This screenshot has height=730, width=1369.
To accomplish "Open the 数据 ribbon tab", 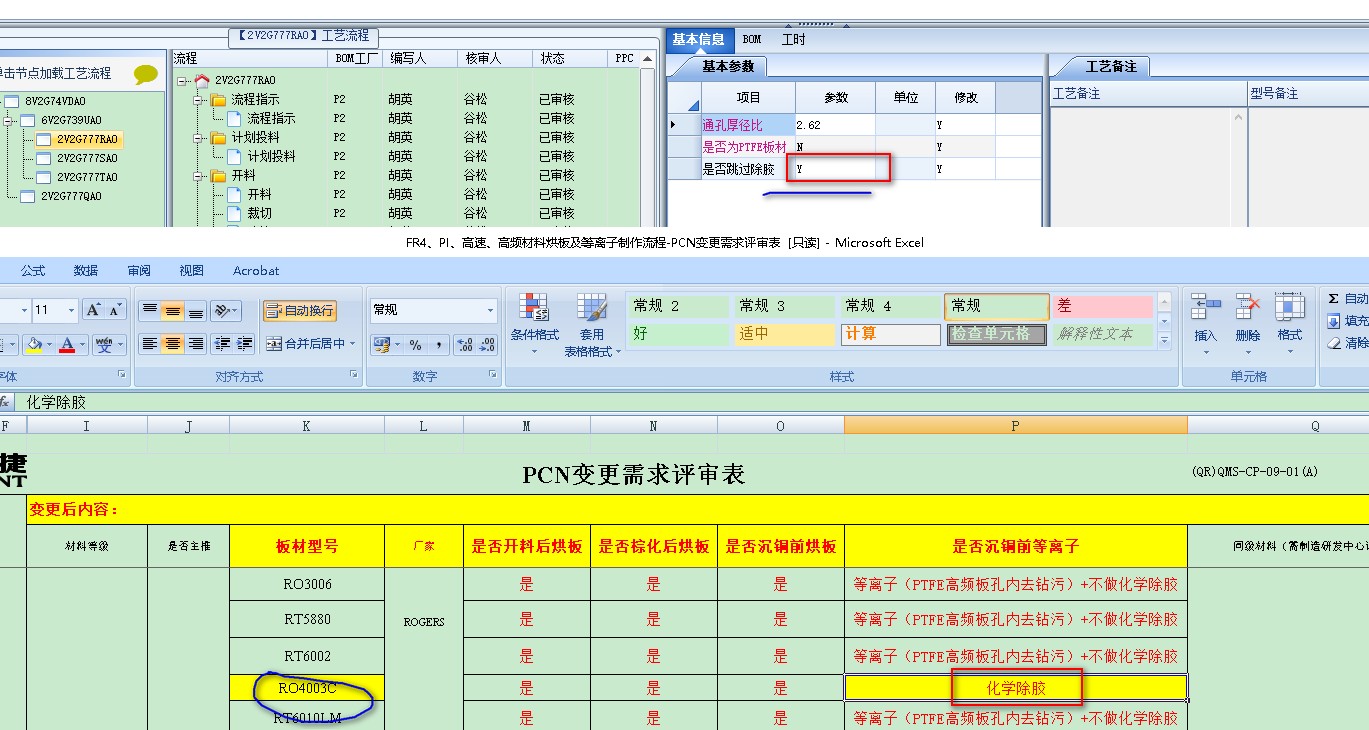I will [x=86, y=271].
